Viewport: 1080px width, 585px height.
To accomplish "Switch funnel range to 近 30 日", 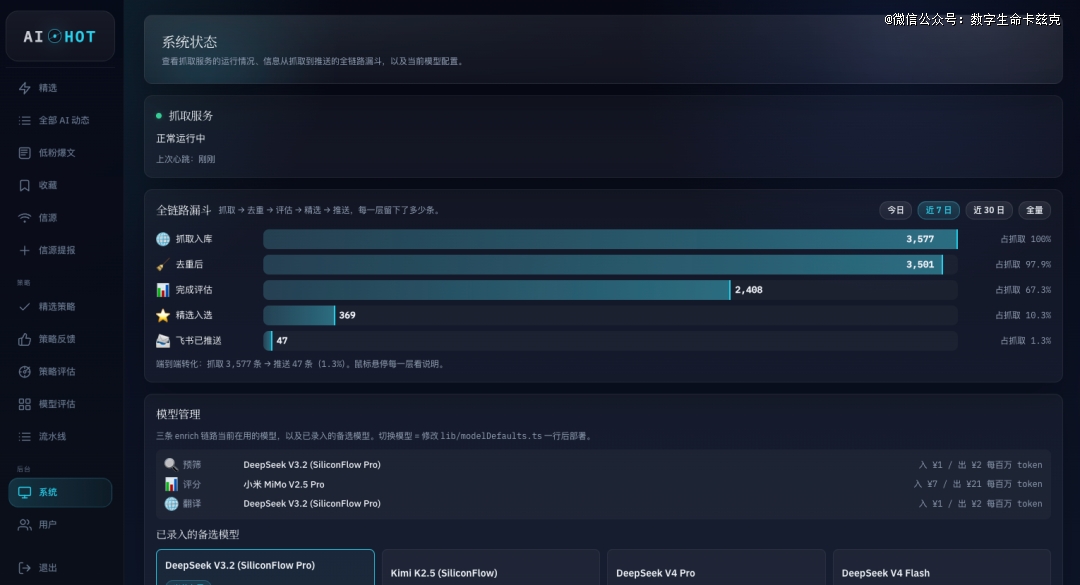I will [988, 210].
